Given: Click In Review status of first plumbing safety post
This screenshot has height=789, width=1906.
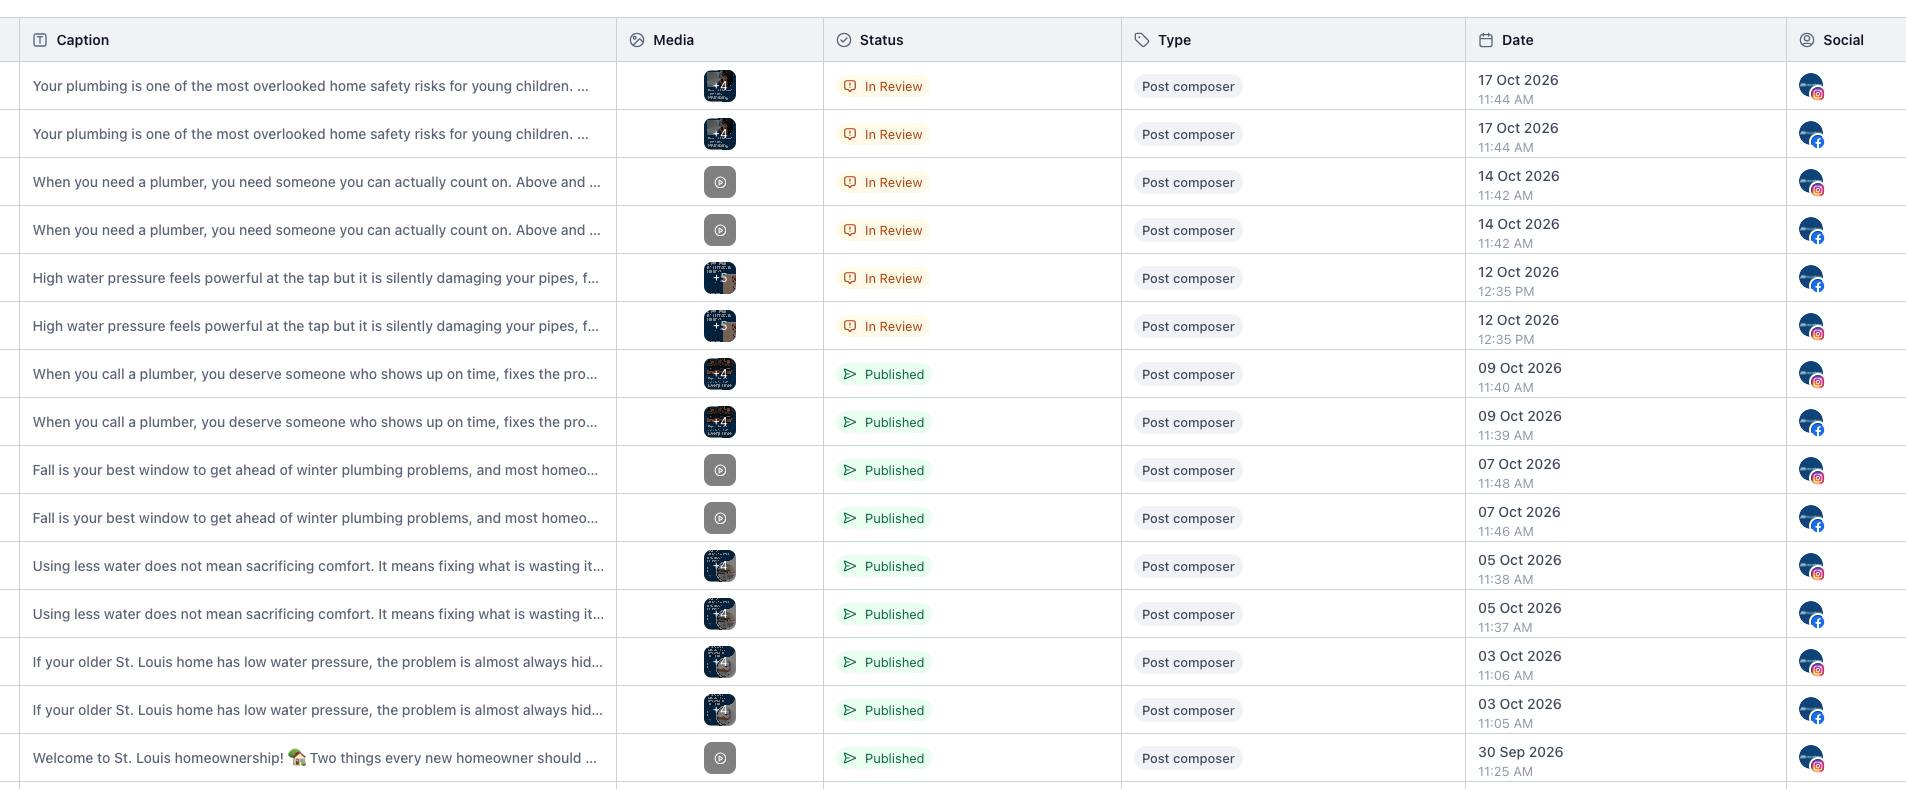Looking at the screenshot, I should [x=883, y=86].
